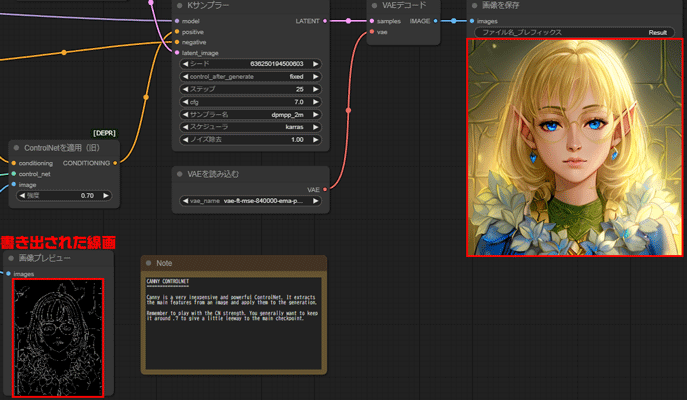
Task: Decrease the シード value with left arrow
Action: [x=185, y=64]
